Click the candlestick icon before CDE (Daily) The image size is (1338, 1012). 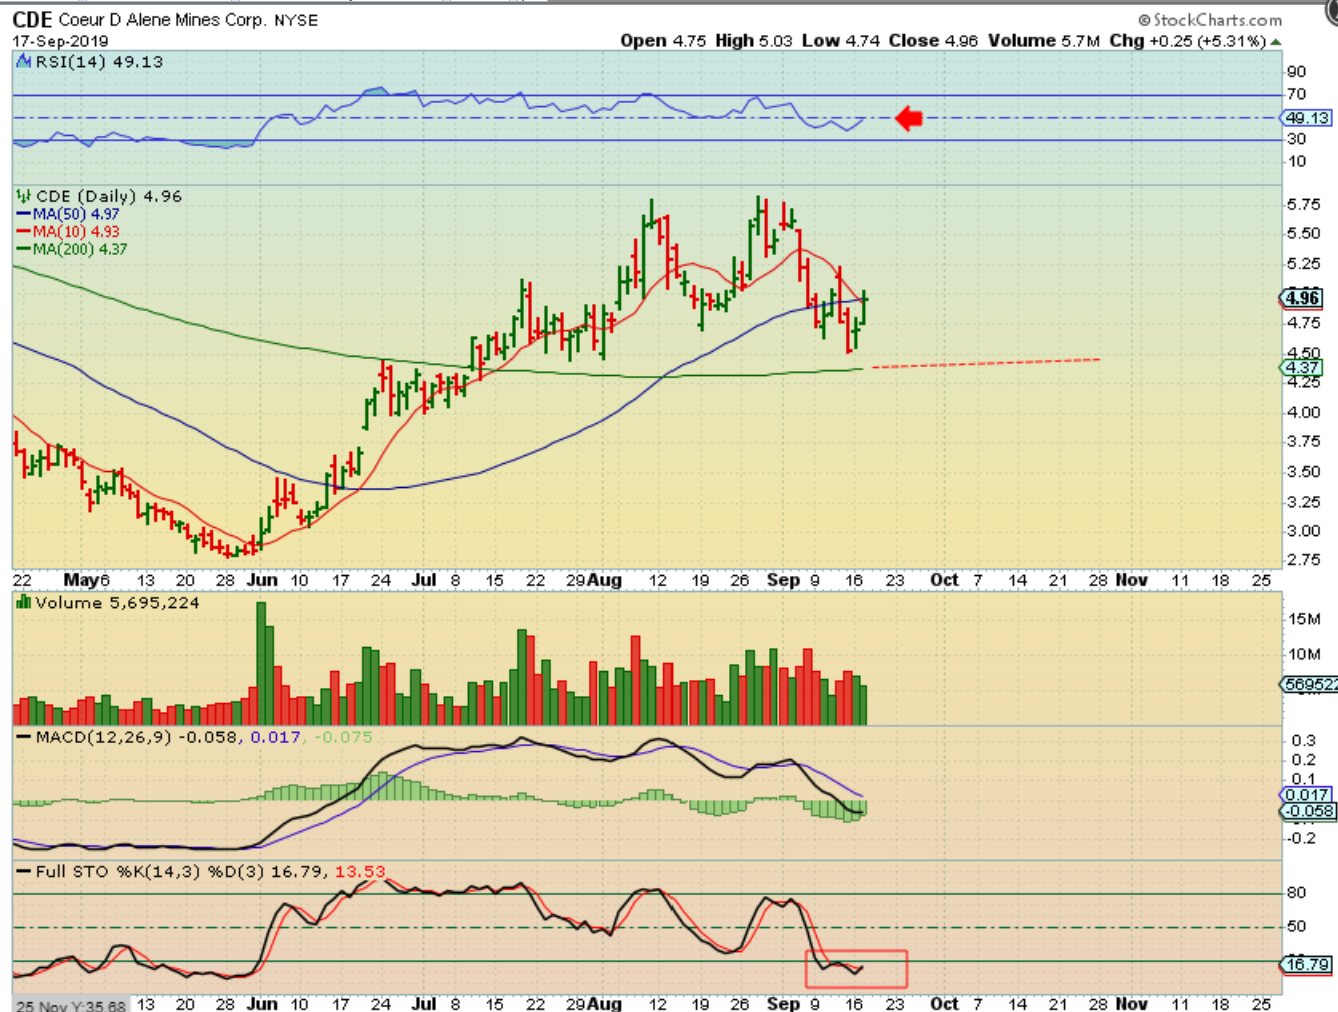tap(24, 196)
